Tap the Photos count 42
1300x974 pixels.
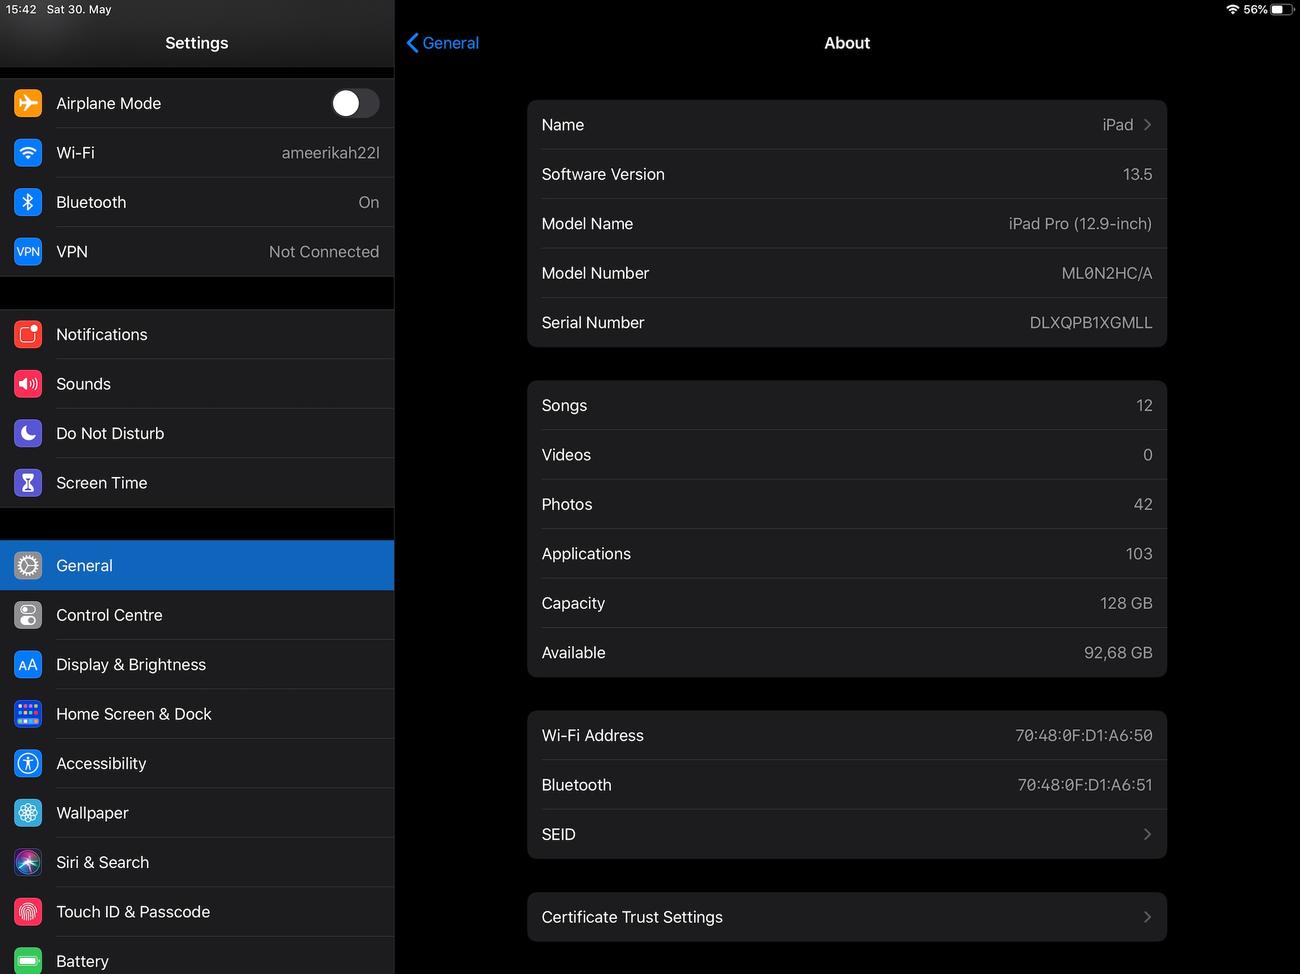click(x=1143, y=504)
